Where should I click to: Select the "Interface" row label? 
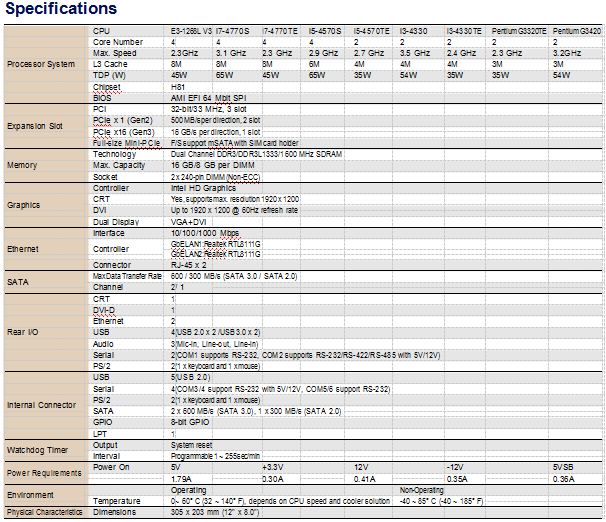coord(109,233)
